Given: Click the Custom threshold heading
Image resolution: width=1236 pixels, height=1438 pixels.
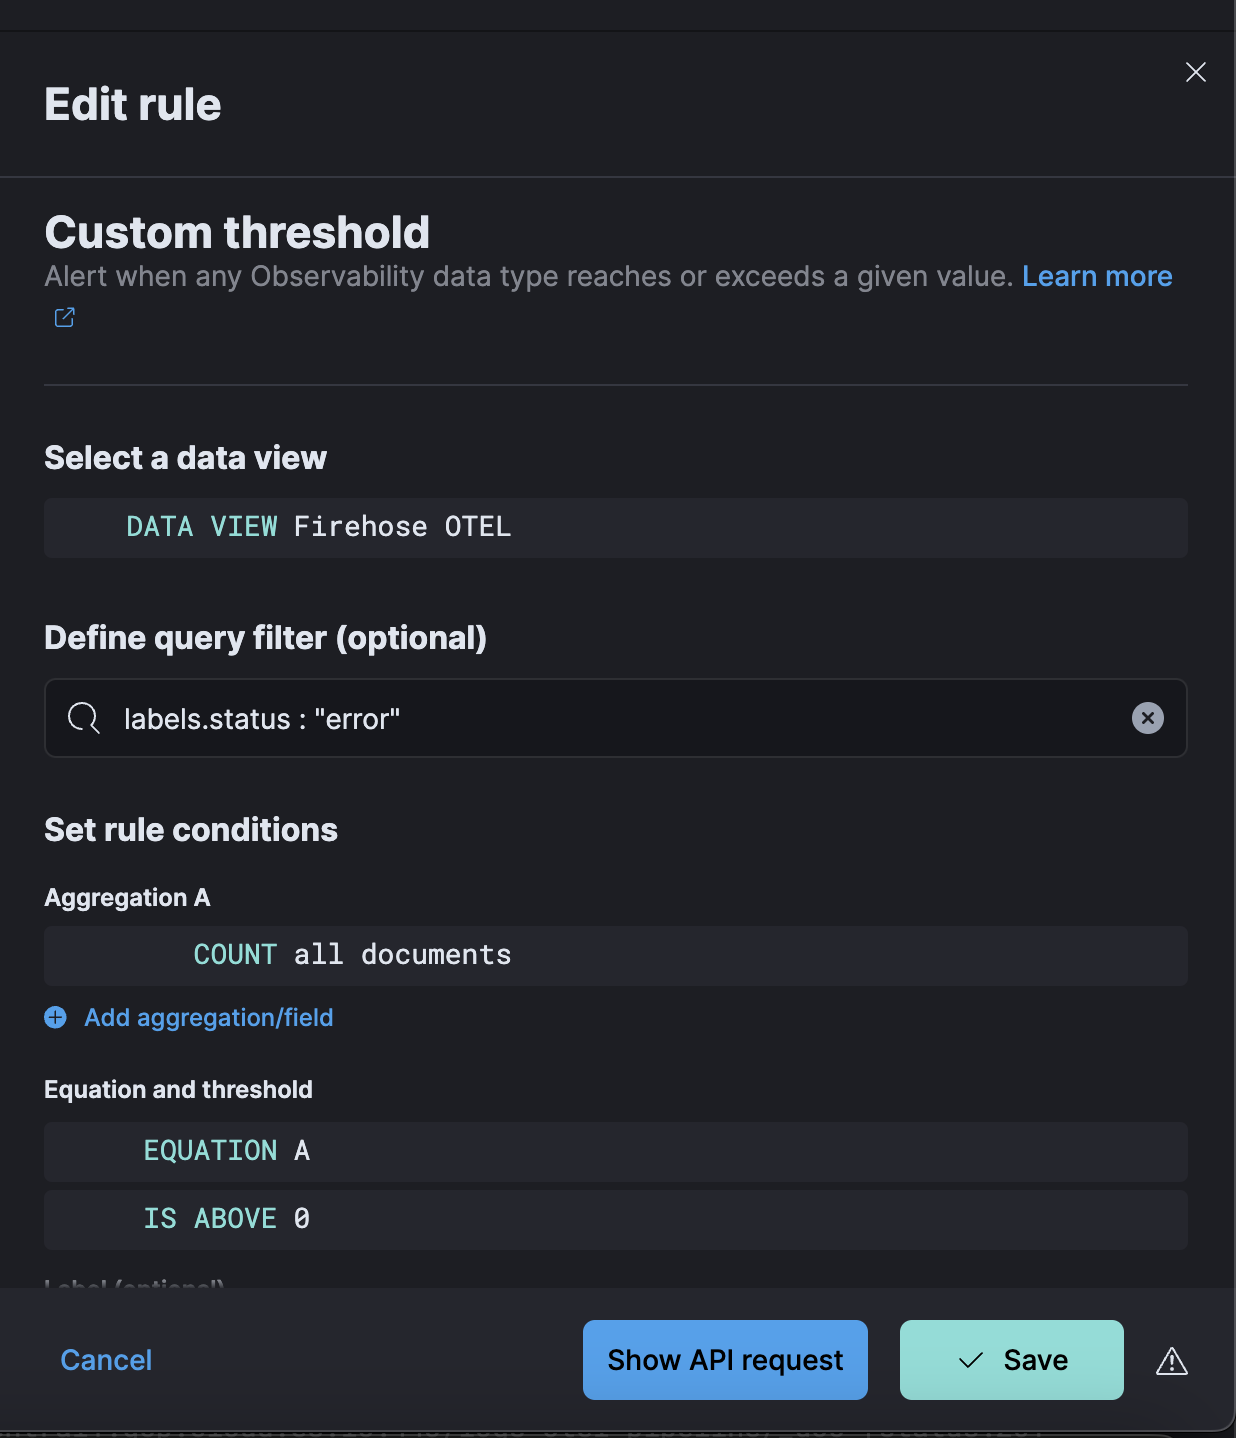Looking at the screenshot, I should pos(237,233).
